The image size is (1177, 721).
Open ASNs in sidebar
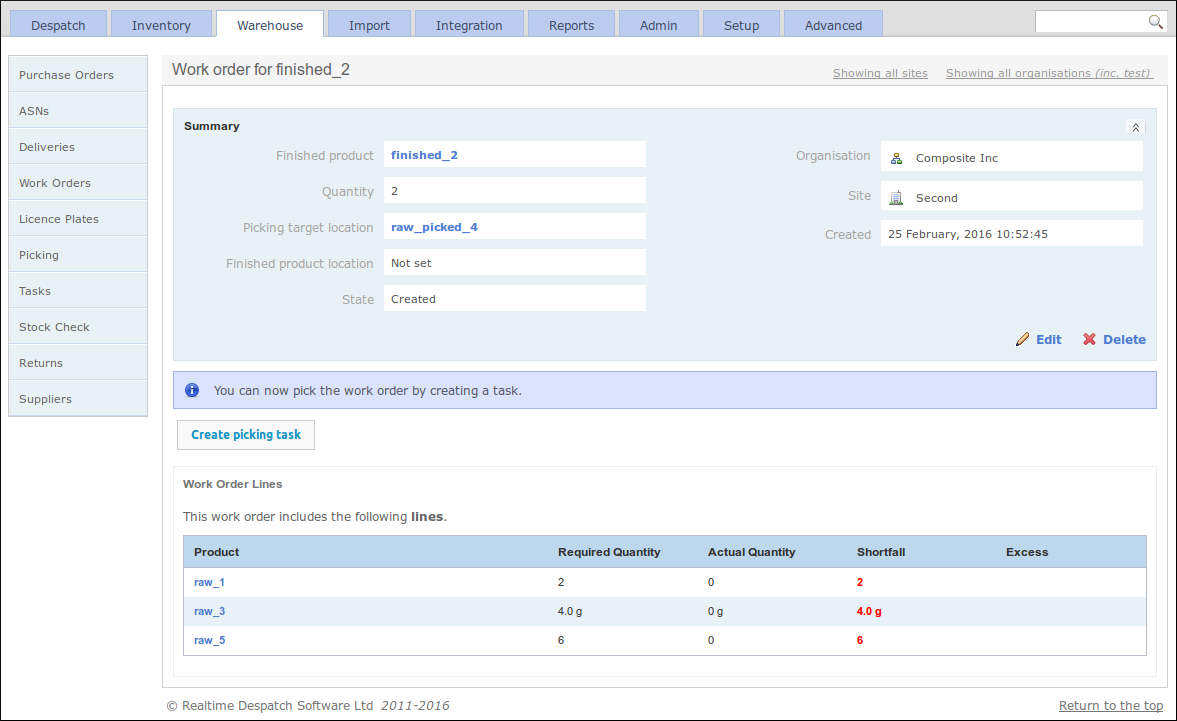tap(78, 110)
